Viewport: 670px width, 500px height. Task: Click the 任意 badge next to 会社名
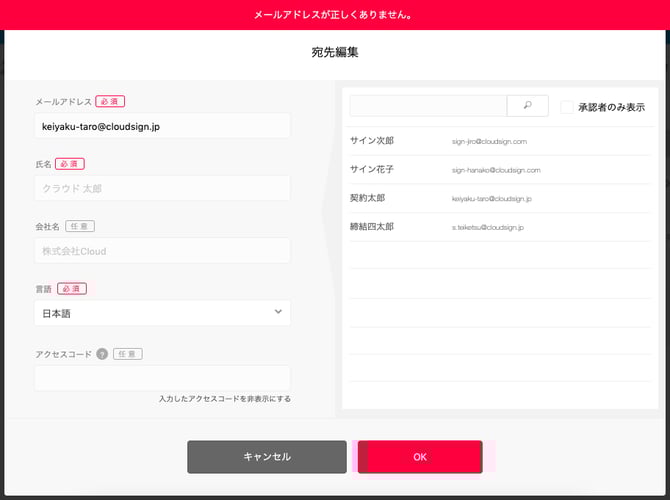pos(80,226)
